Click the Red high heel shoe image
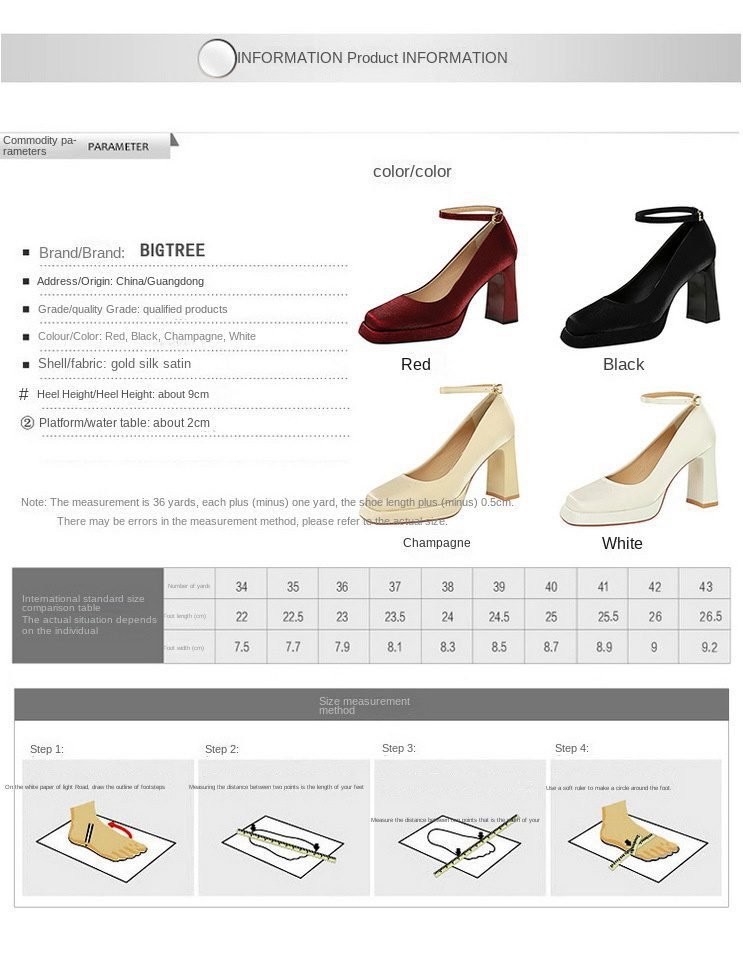Screen dimensions: 743x974 coord(440,278)
